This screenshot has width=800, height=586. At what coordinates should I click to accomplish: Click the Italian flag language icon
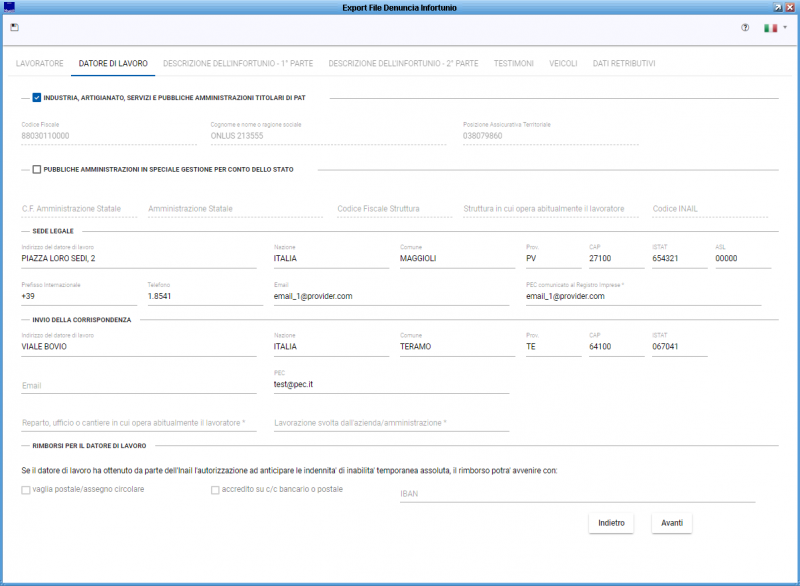pyautogui.click(x=770, y=28)
